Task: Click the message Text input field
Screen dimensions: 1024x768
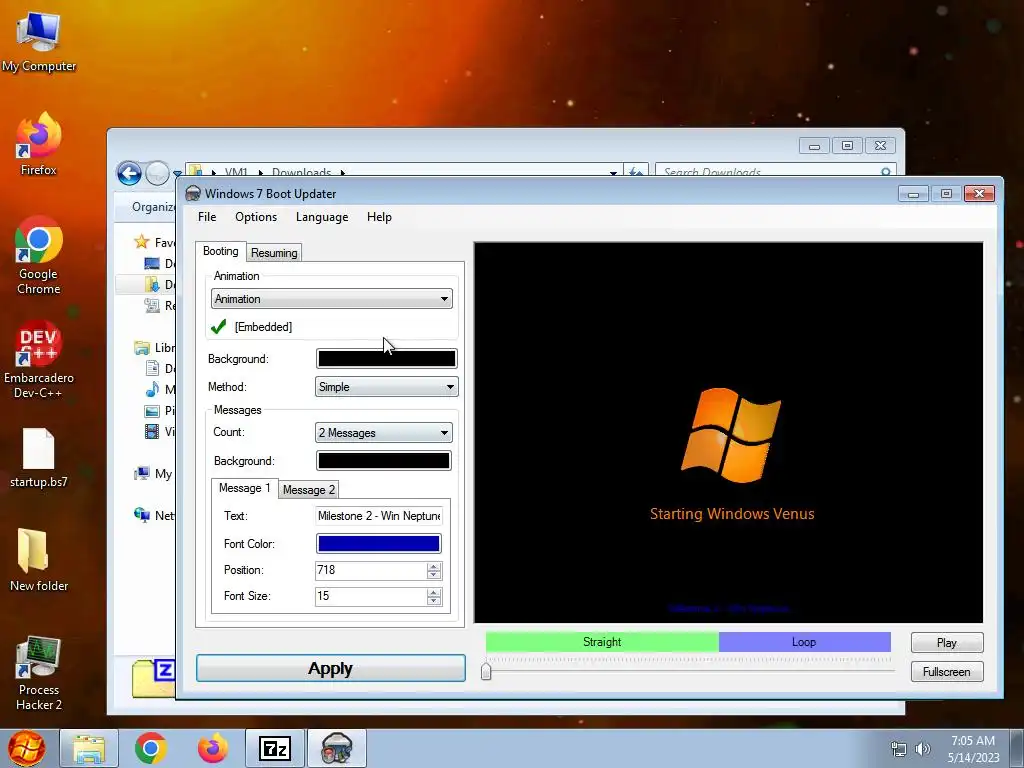Action: tap(379, 516)
